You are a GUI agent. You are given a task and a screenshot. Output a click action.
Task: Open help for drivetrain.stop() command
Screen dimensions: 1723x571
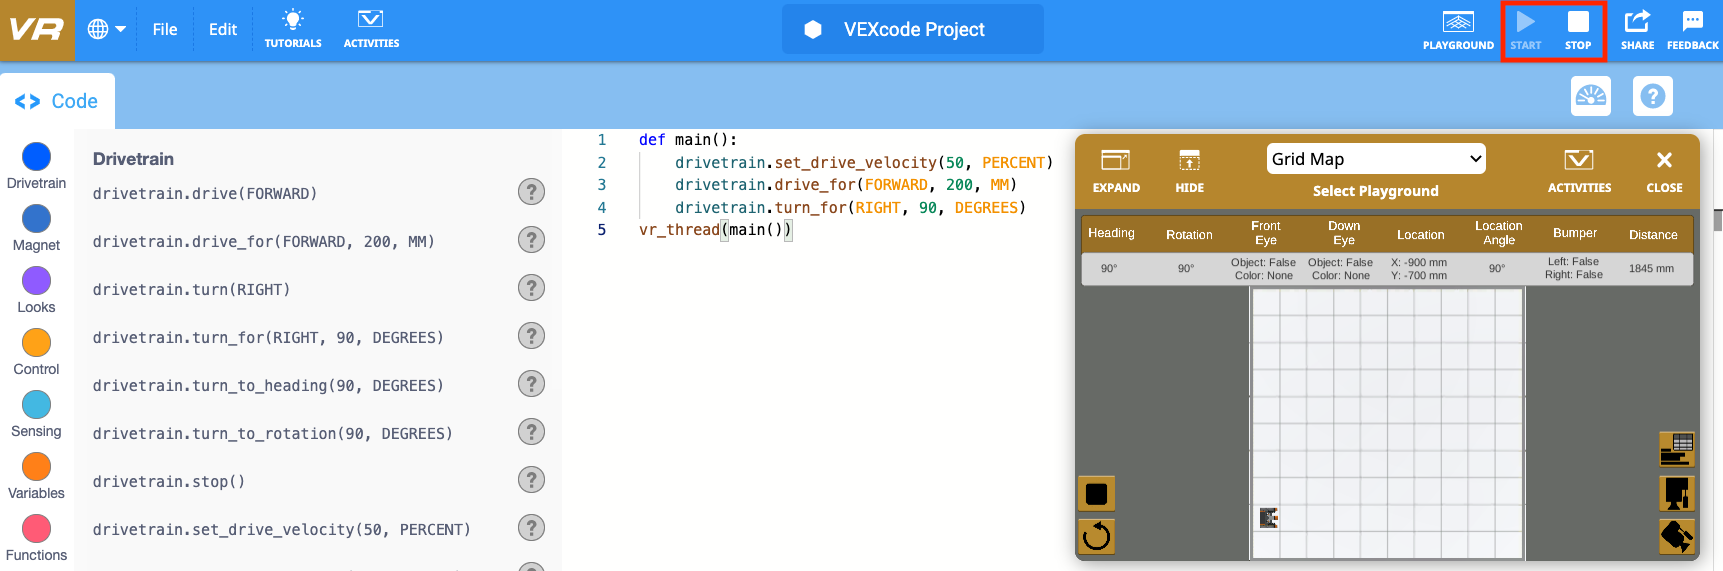531,480
